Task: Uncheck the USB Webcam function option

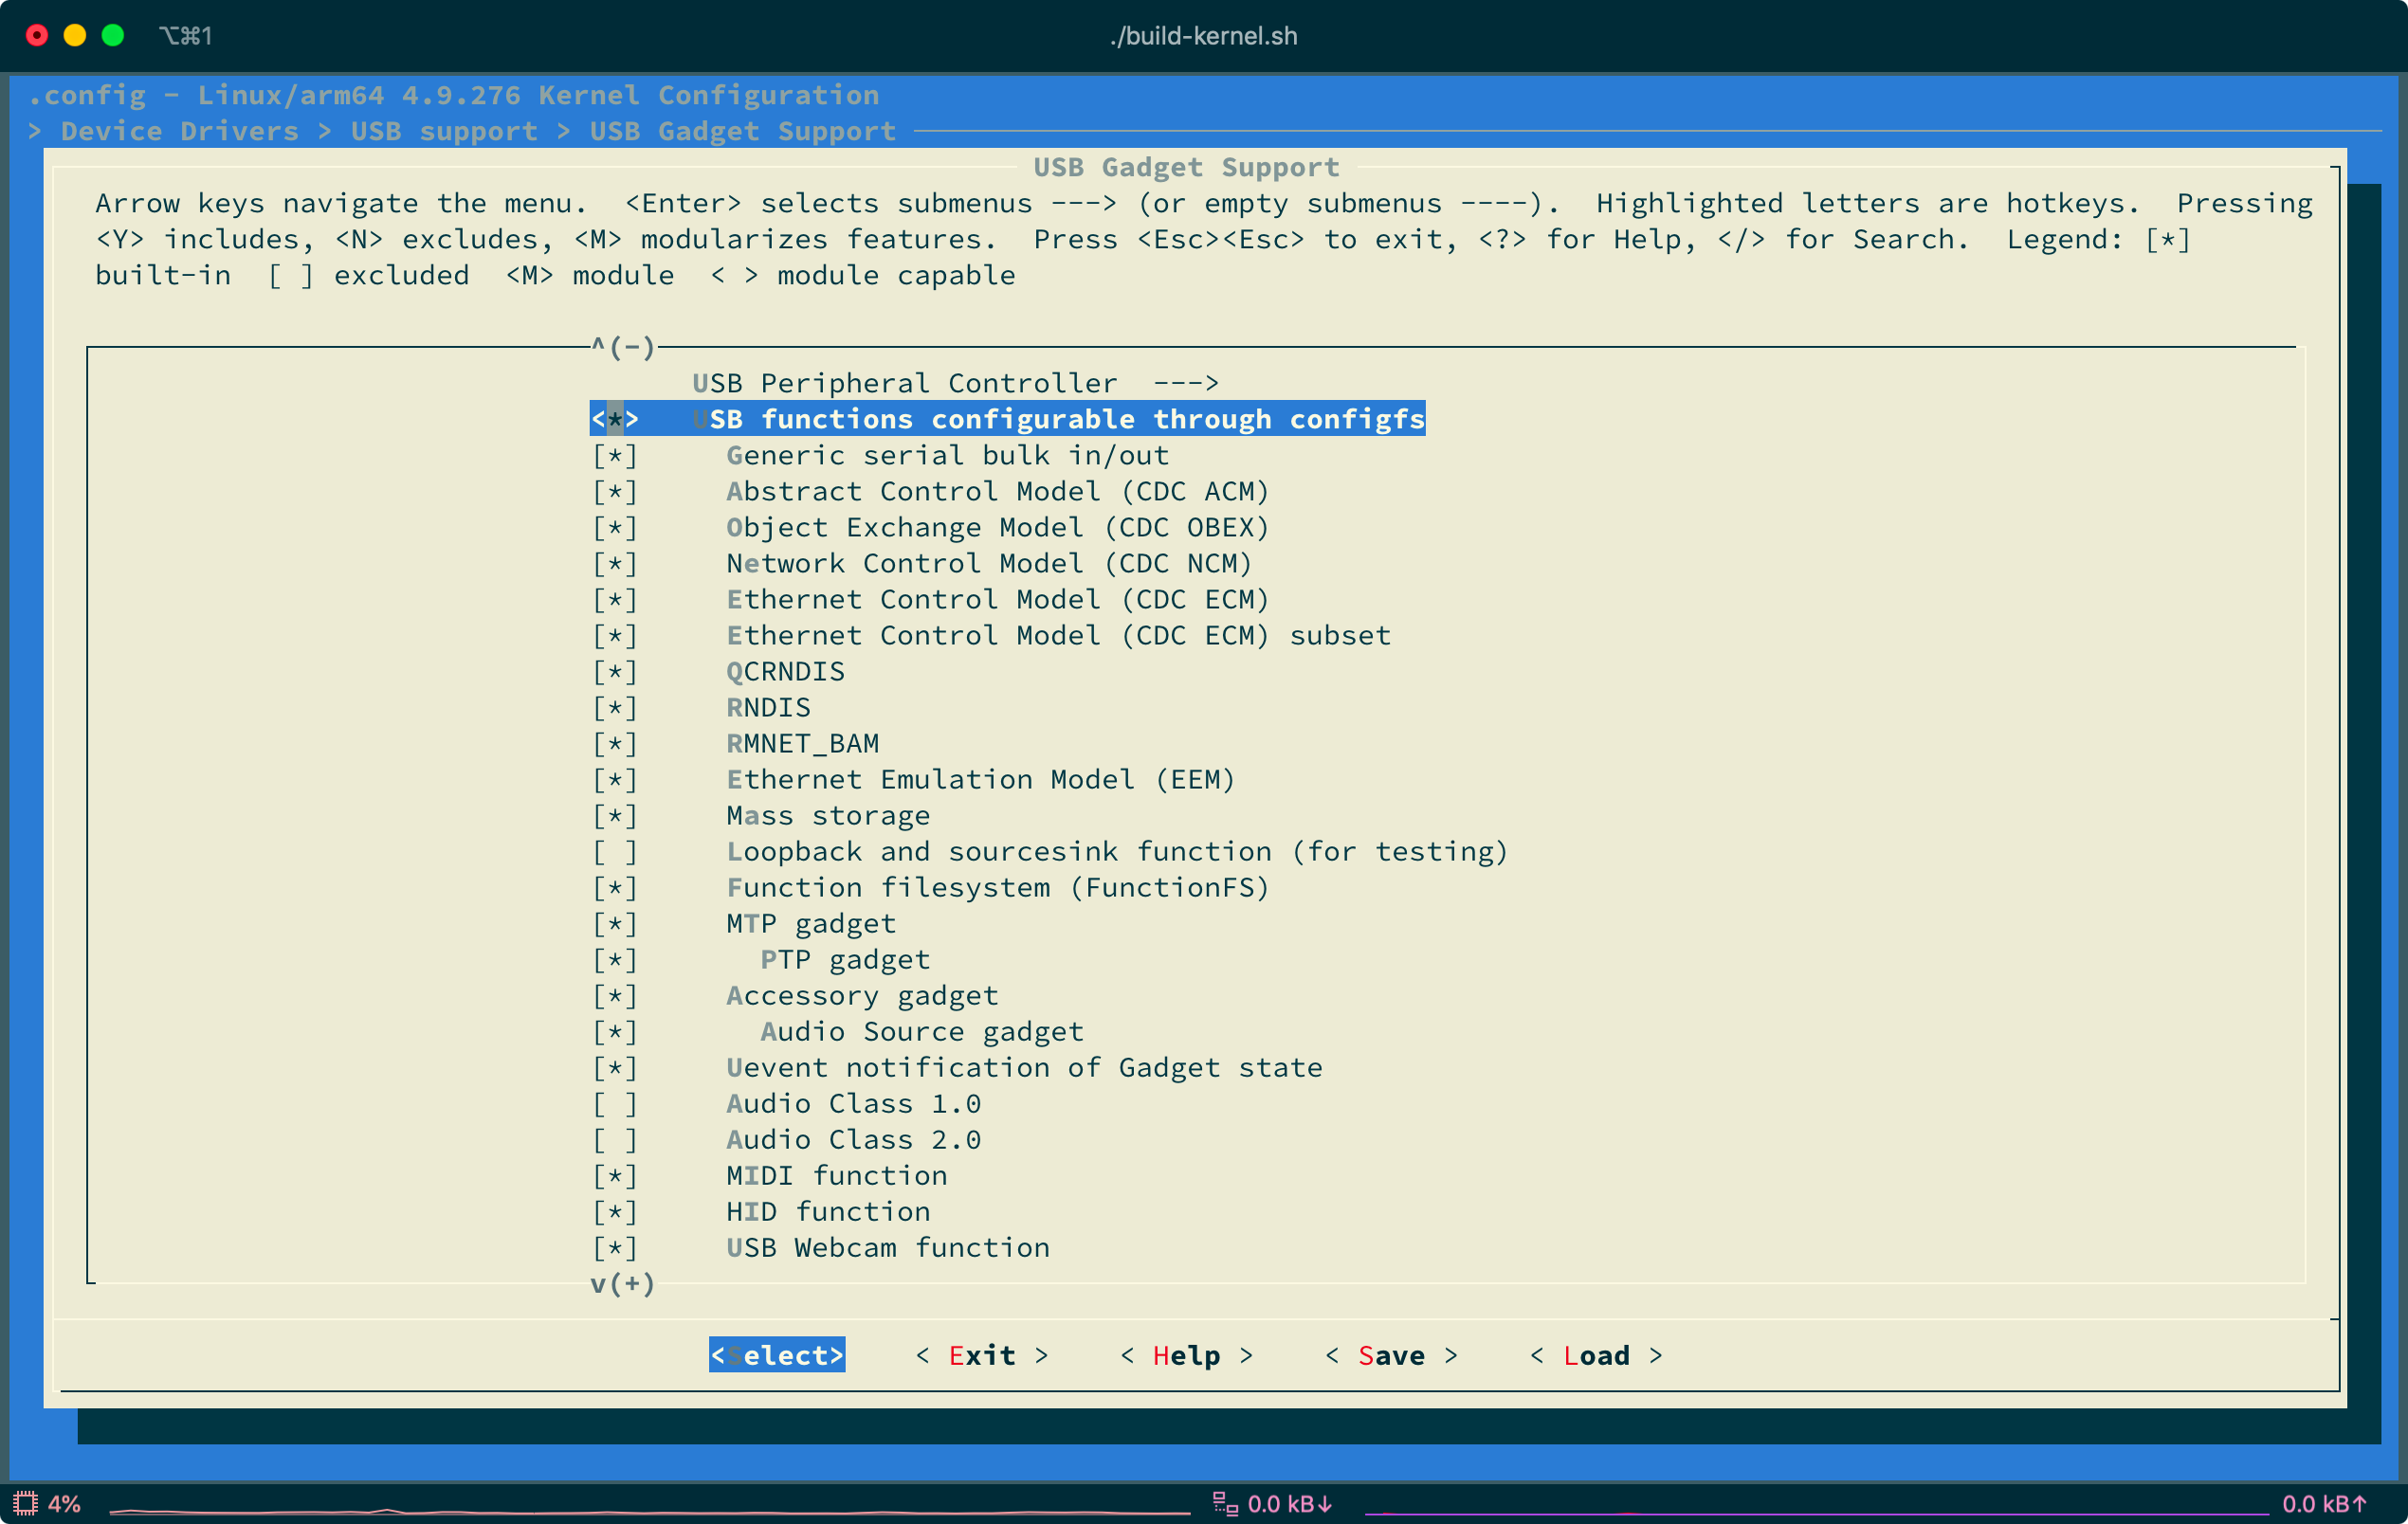Action: pos(614,1248)
